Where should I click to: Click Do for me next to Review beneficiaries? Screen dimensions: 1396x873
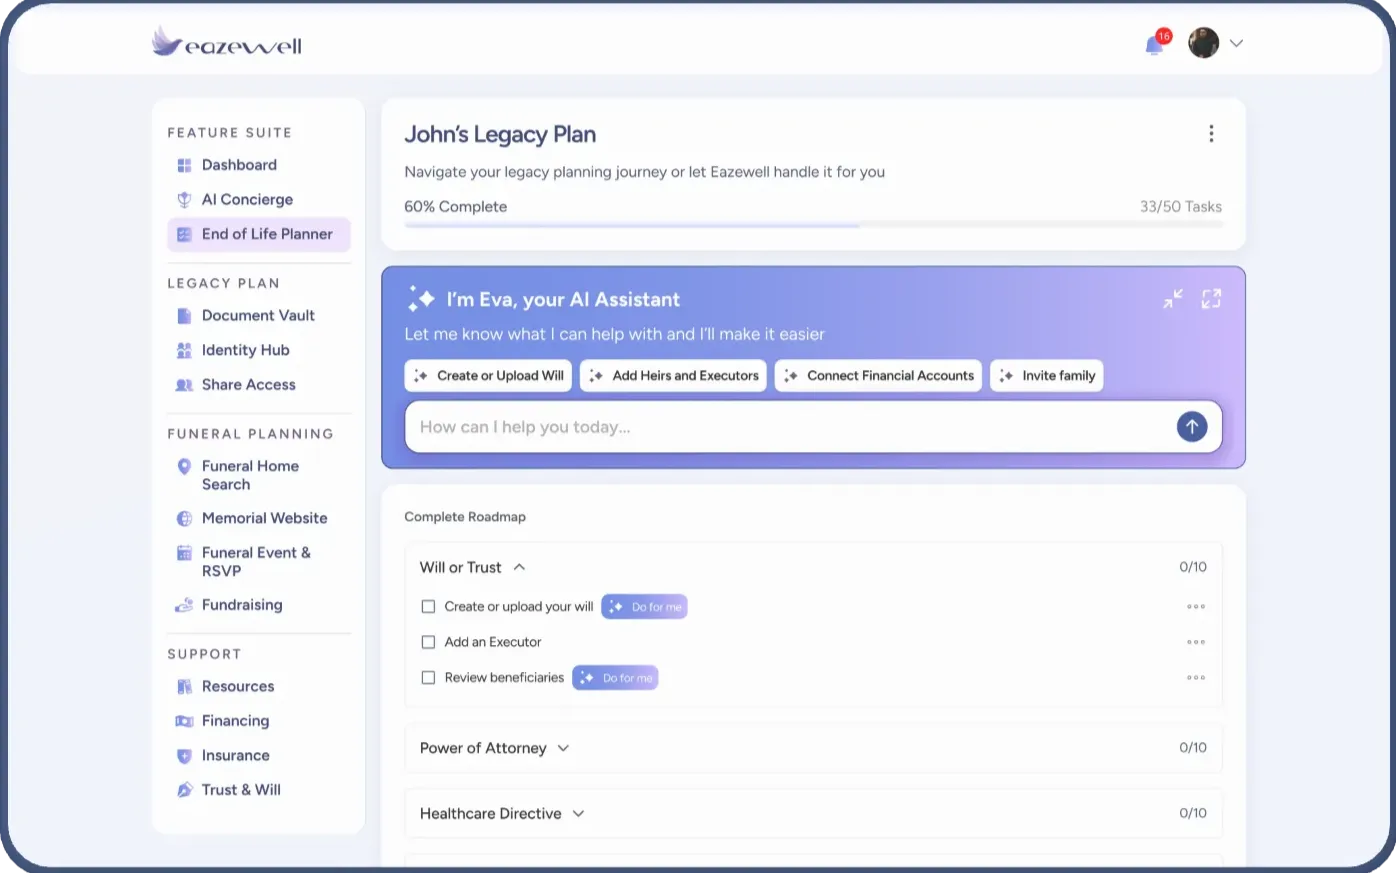click(615, 677)
